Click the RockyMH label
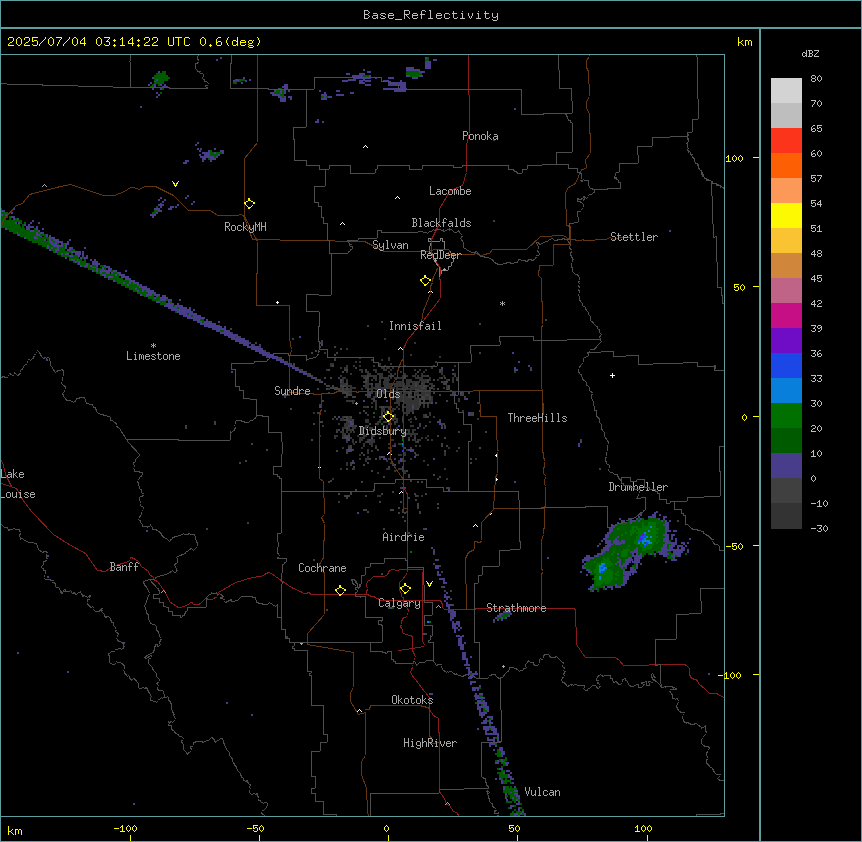862x842 pixels. pos(245,227)
